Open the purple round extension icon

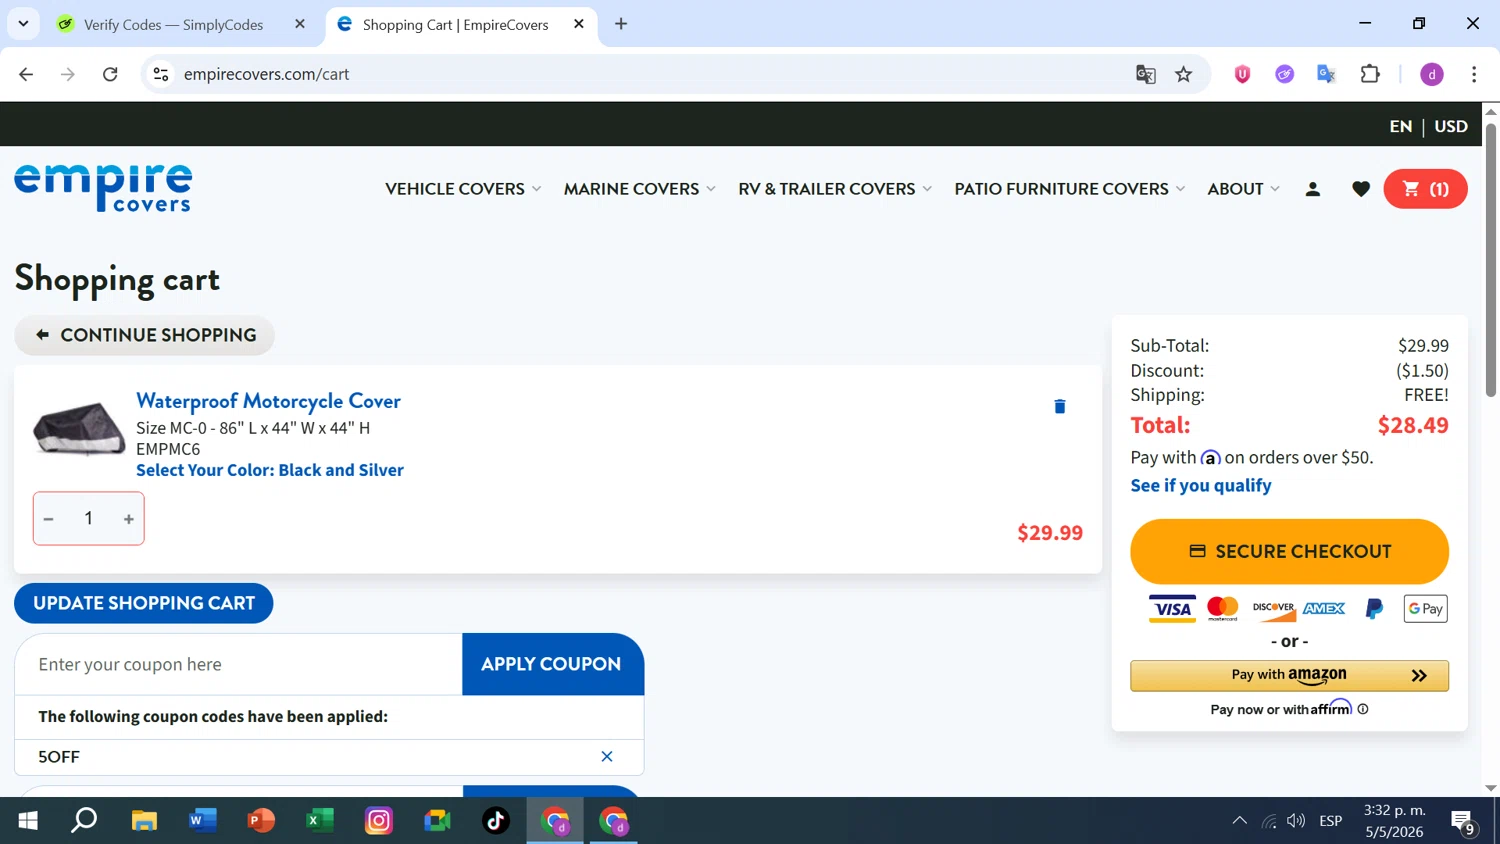[1285, 74]
